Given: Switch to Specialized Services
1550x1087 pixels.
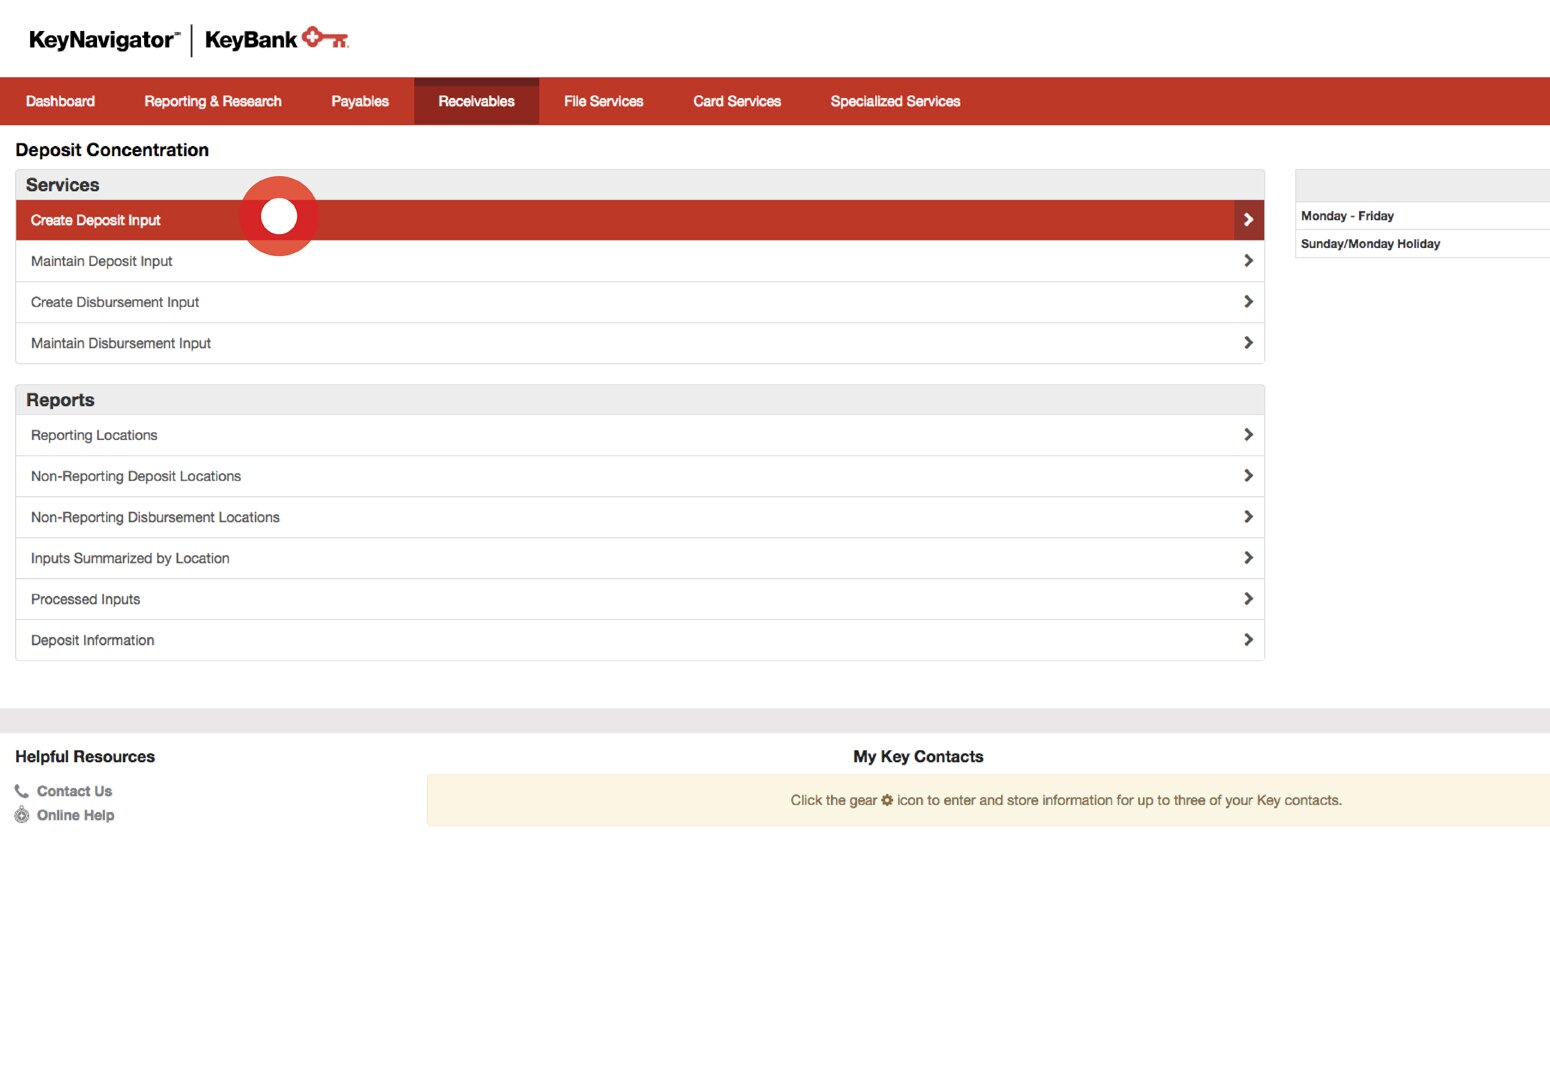Looking at the screenshot, I should point(894,100).
